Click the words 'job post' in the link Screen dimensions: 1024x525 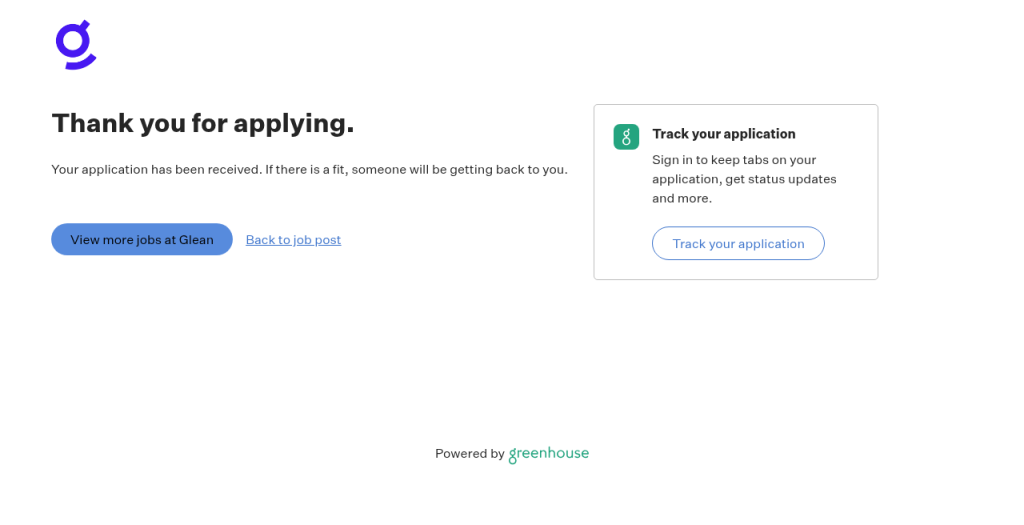317,240
